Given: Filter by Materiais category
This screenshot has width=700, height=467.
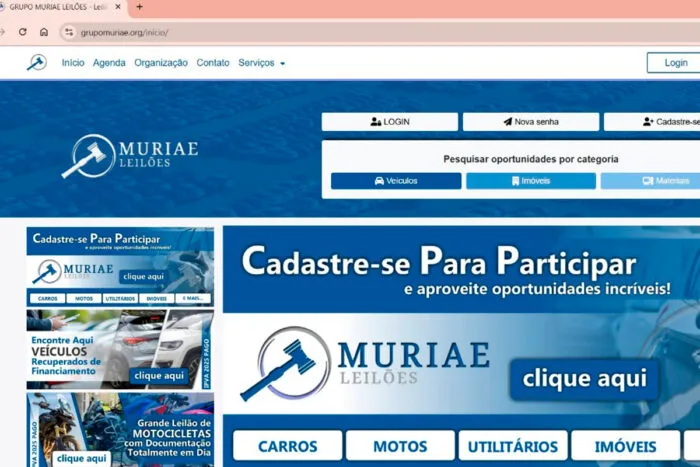Looking at the screenshot, I should point(650,181).
